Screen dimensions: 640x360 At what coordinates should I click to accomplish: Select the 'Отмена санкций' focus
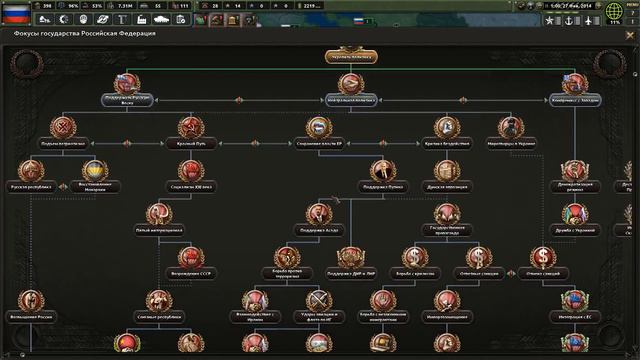[x=543, y=263]
